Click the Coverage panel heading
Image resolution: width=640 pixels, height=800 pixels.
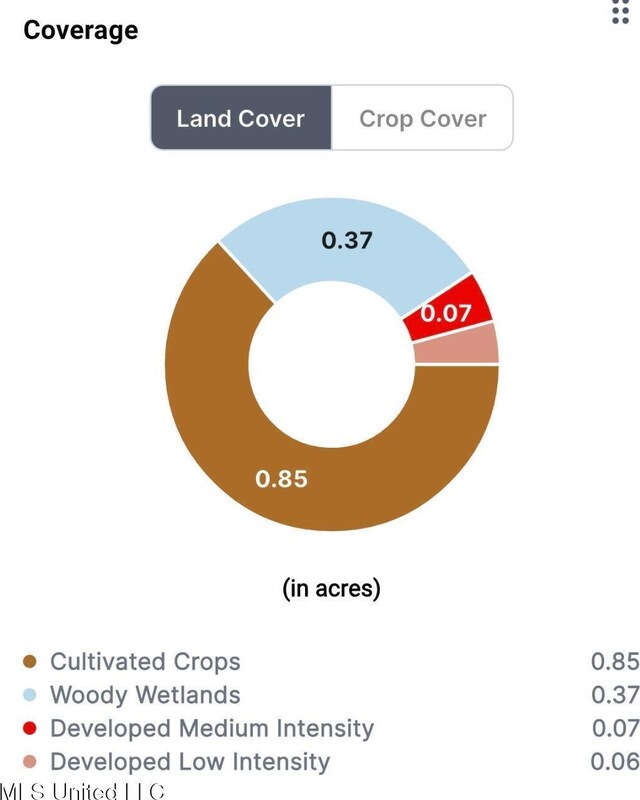81,30
